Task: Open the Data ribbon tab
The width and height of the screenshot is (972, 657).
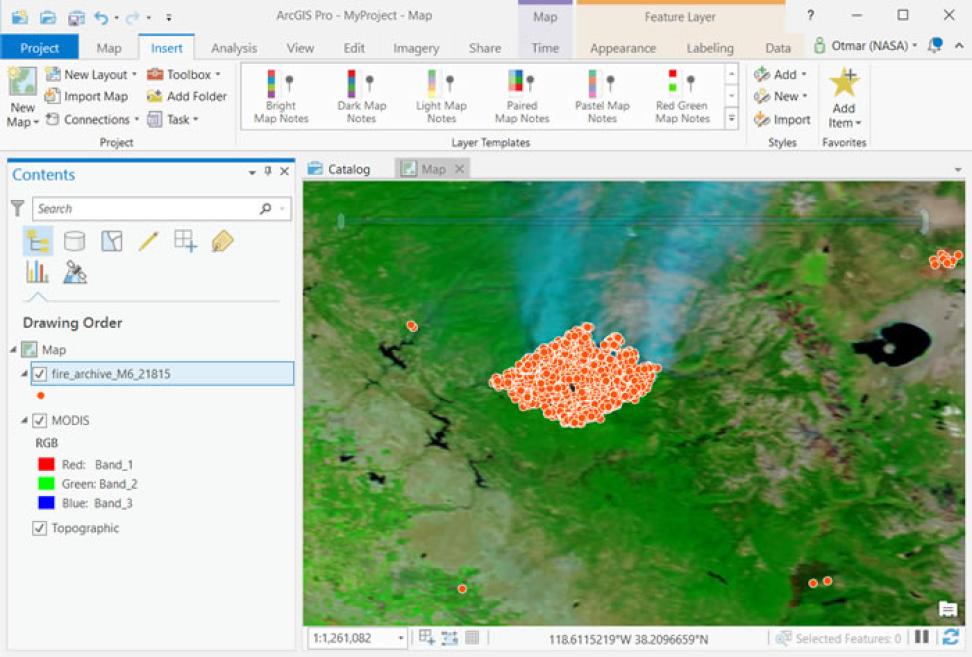Action: (x=777, y=48)
